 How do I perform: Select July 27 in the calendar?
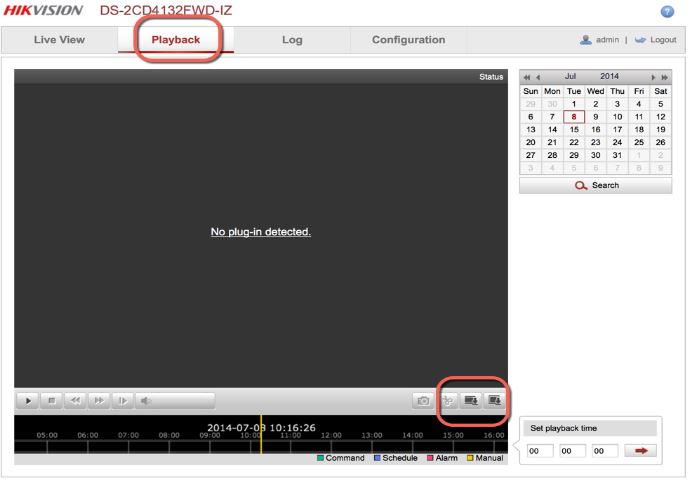point(530,155)
